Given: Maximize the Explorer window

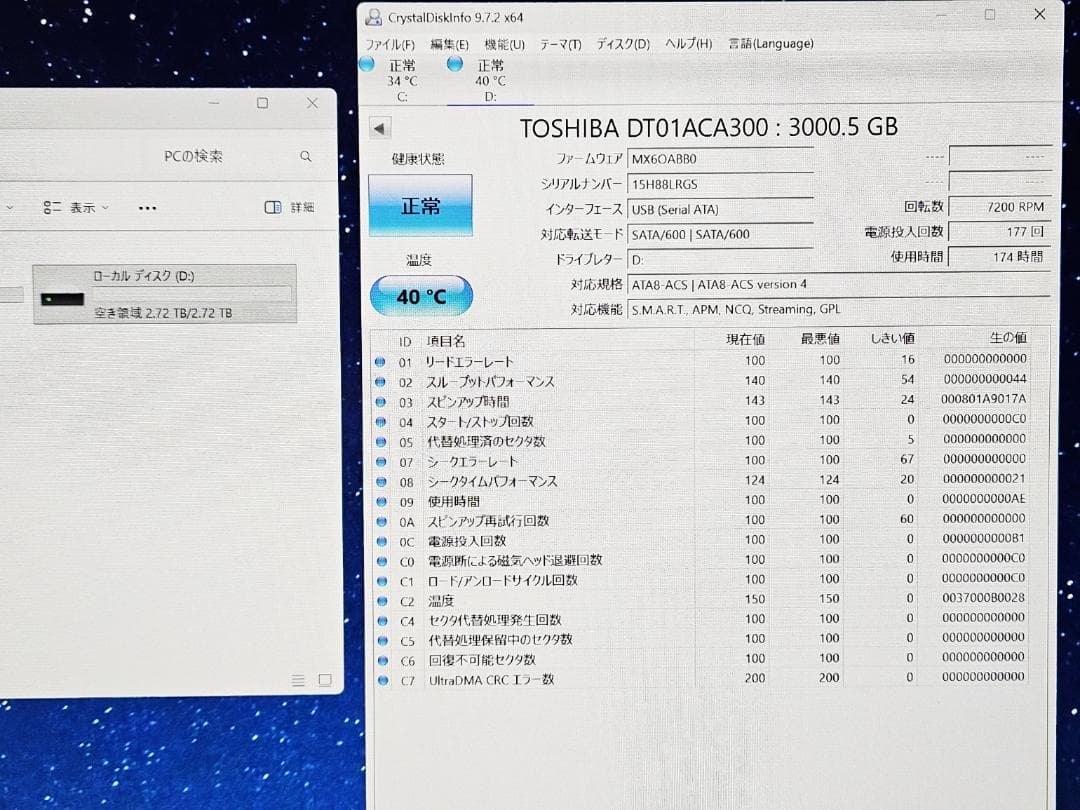Looking at the screenshot, I should pos(262,103).
